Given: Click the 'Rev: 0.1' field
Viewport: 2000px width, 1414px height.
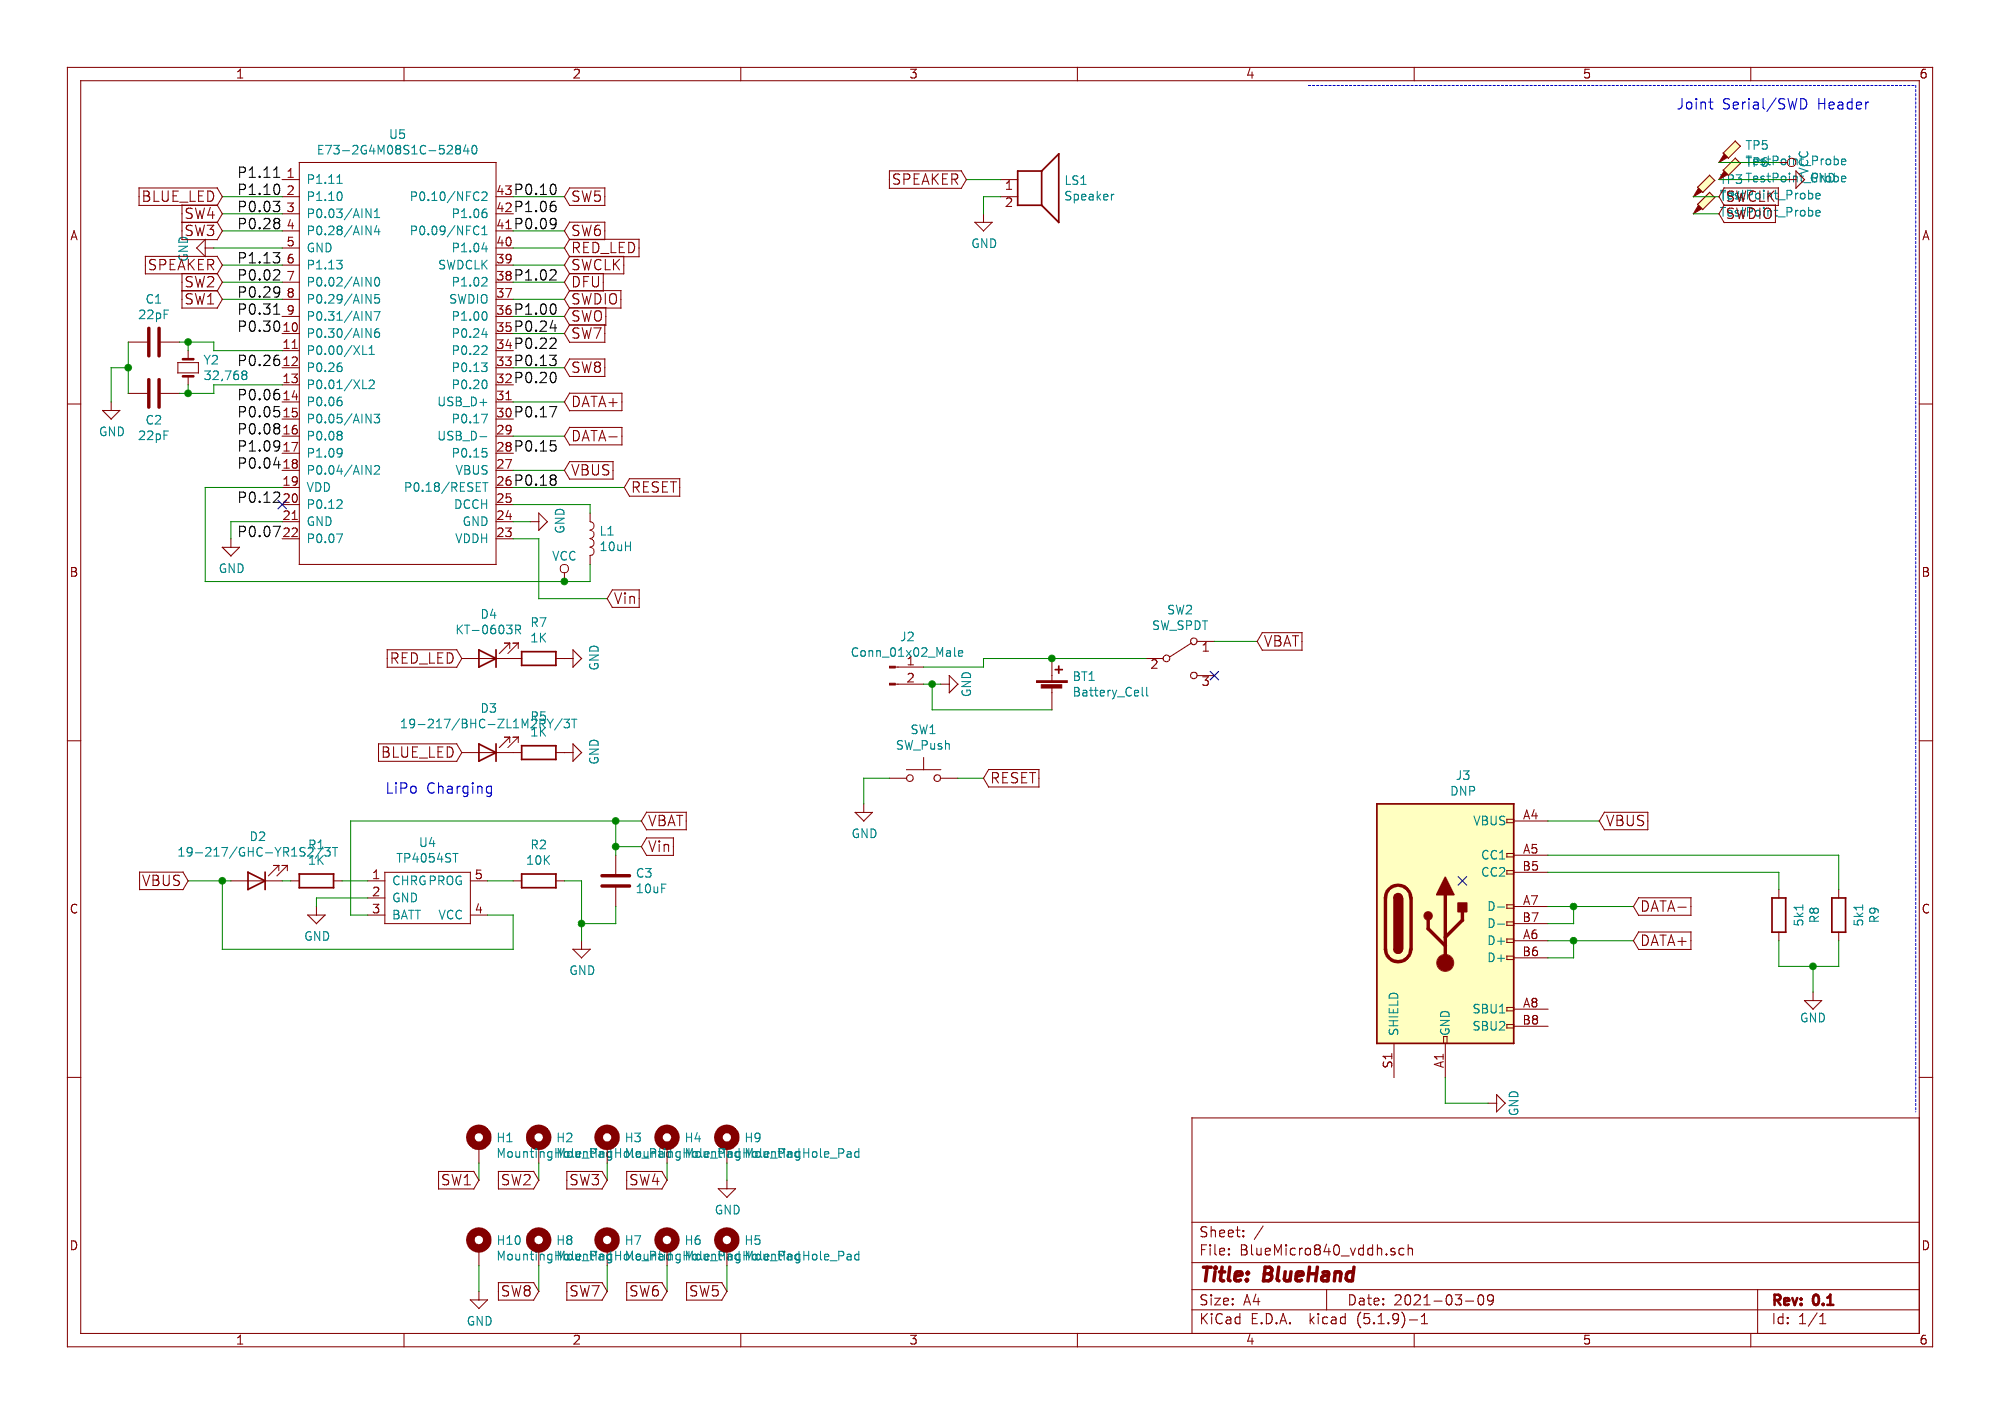Looking at the screenshot, I should click(1803, 1300).
